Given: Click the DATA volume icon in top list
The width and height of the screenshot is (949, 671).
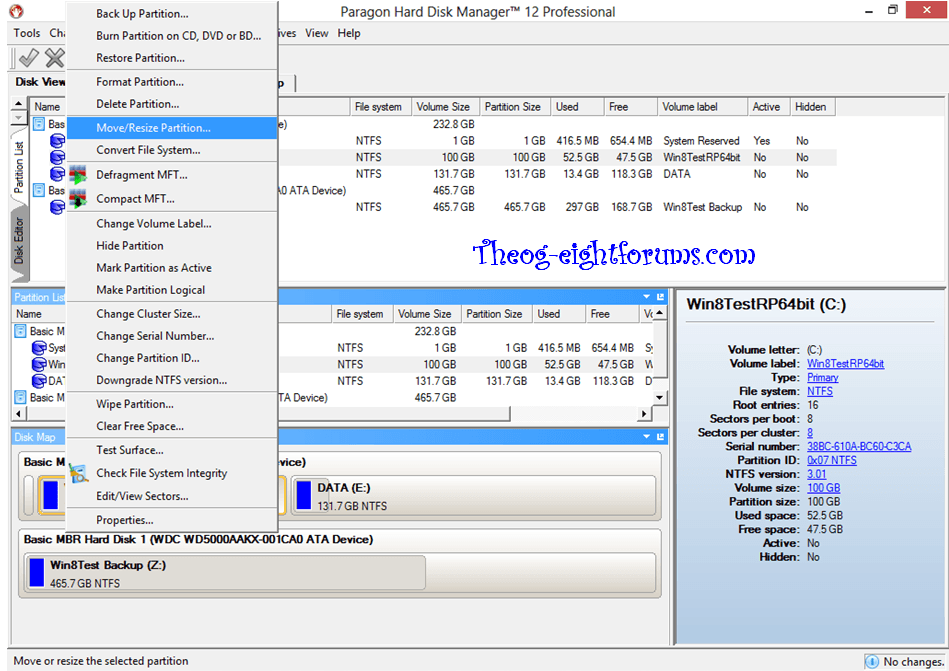Looking at the screenshot, I should coord(57,174).
